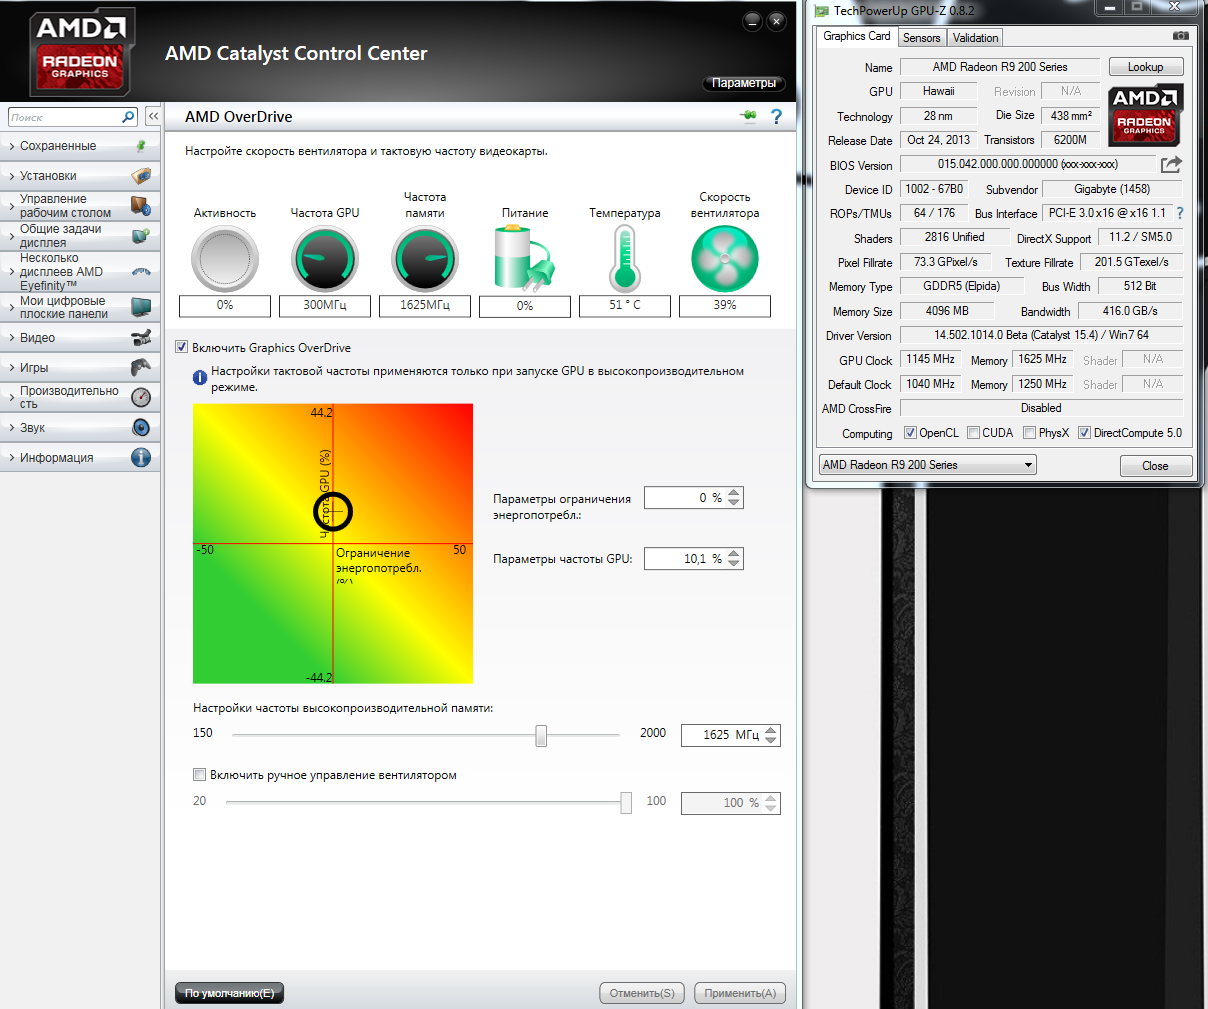The height and width of the screenshot is (1009, 1208).
Task: Select the Graphics Card tab in GPU-Z
Action: click(x=856, y=36)
